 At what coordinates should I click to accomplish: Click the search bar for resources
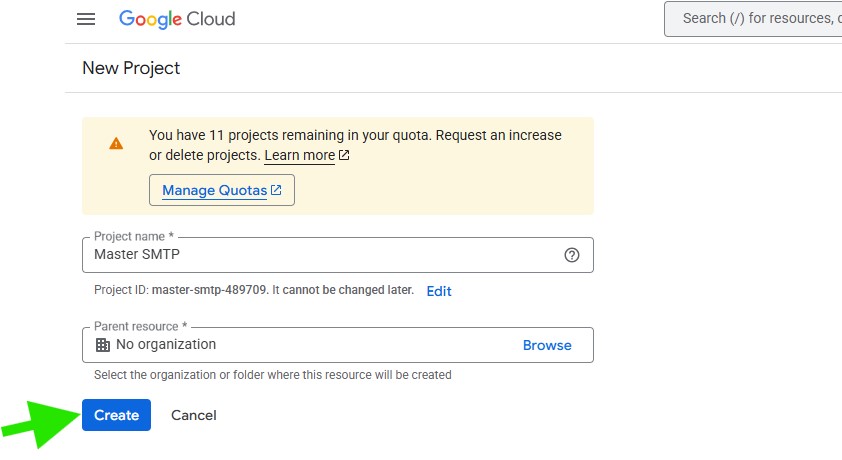pyautogui.click(x=755, y=19)
